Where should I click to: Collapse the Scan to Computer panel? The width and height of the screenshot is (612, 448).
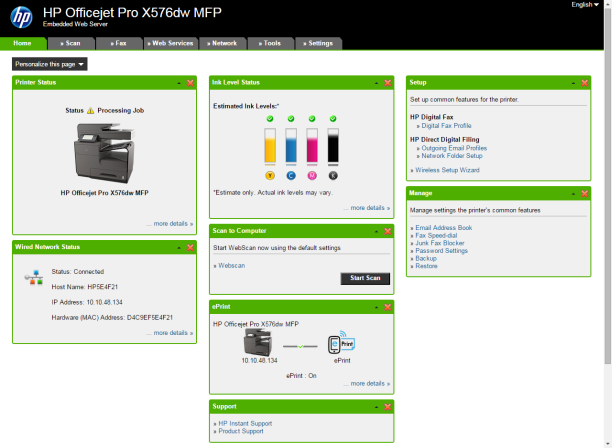(377, 232)
